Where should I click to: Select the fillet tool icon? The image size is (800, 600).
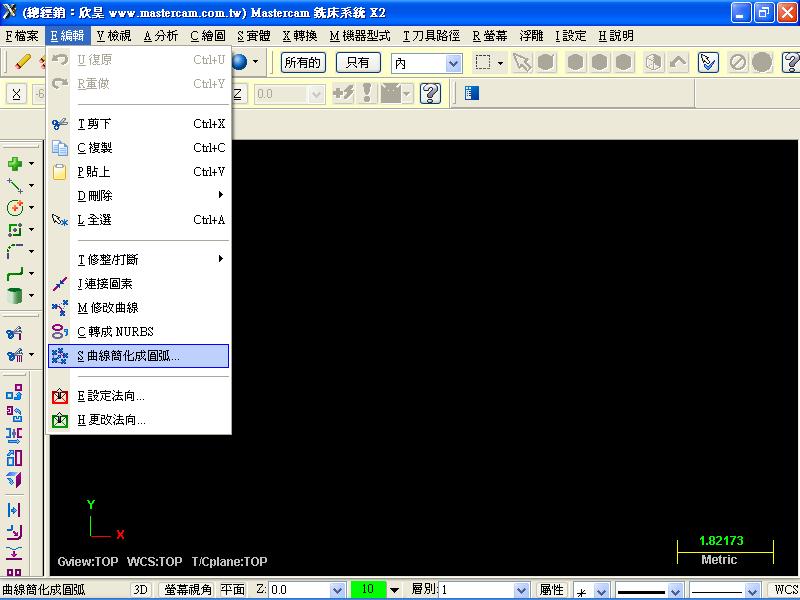(x=15, y=252)
